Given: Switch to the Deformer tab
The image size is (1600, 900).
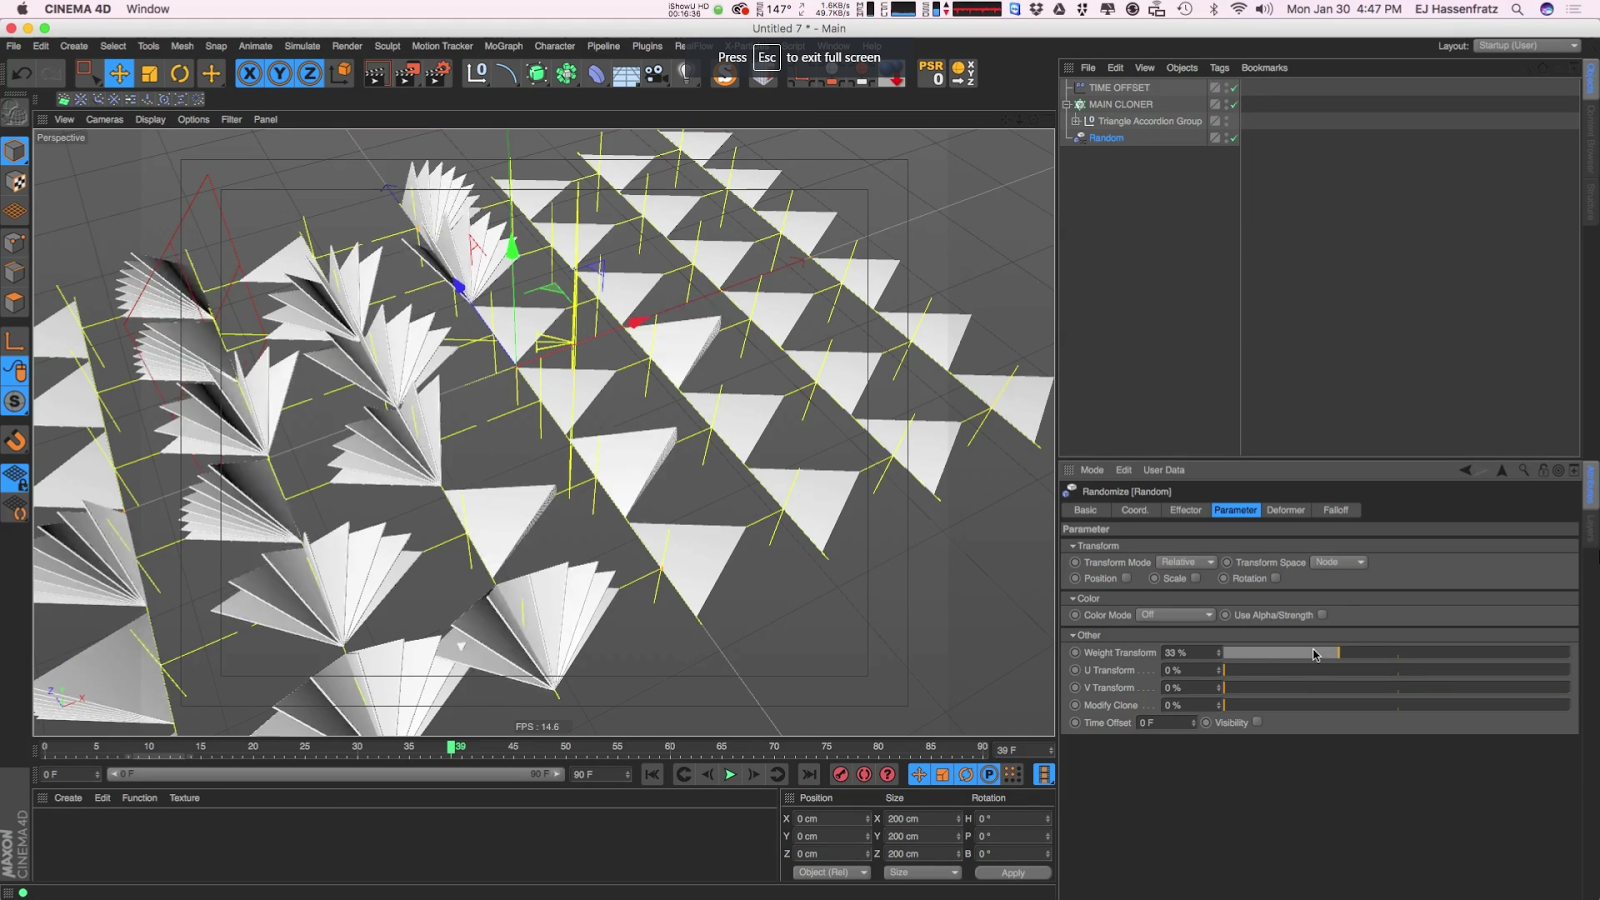Looking at the screenshot, I should pos(1285,510).
